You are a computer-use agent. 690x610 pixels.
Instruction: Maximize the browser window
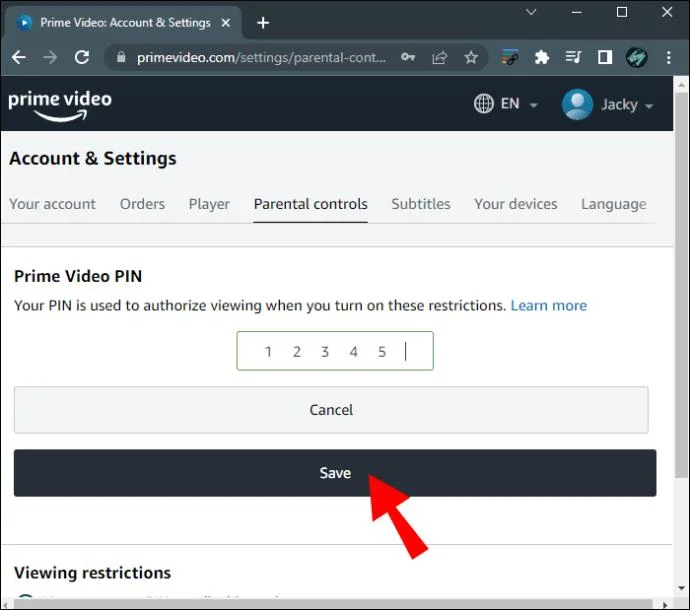pos(622,12)
